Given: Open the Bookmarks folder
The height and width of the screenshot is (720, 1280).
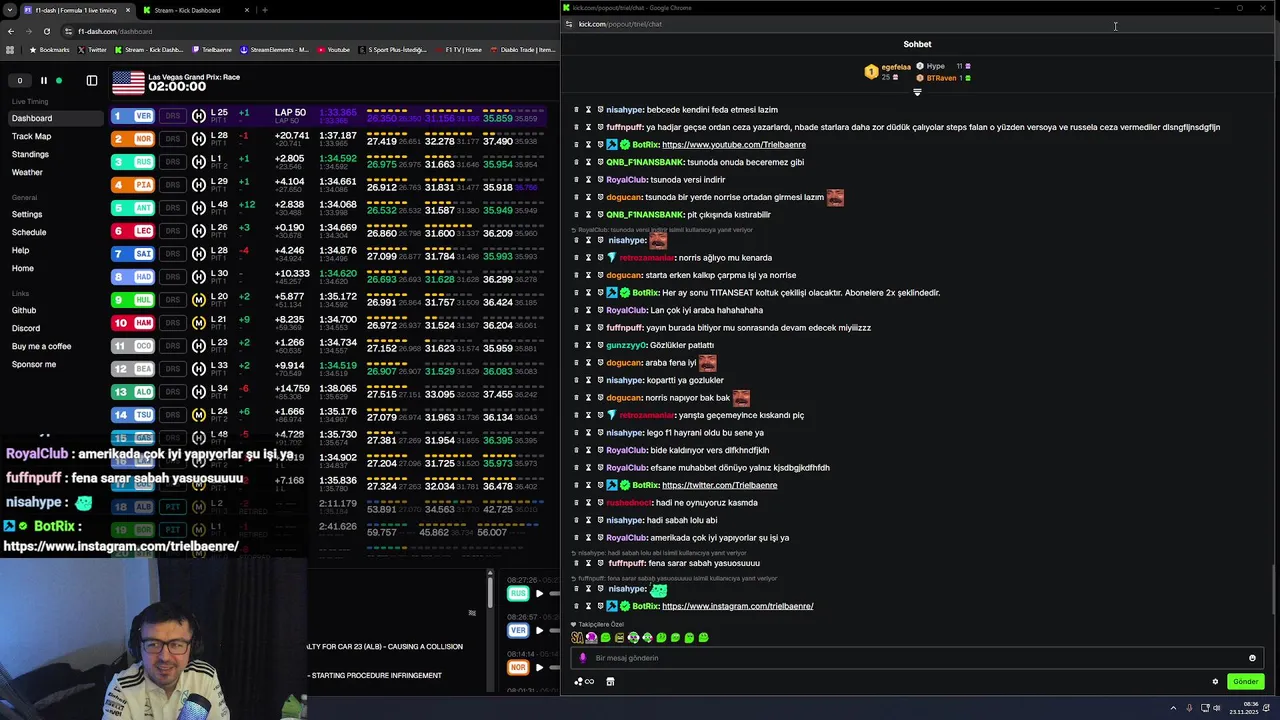Looking at the screenshot, I should pyautogui.click(x=50, y=49).
